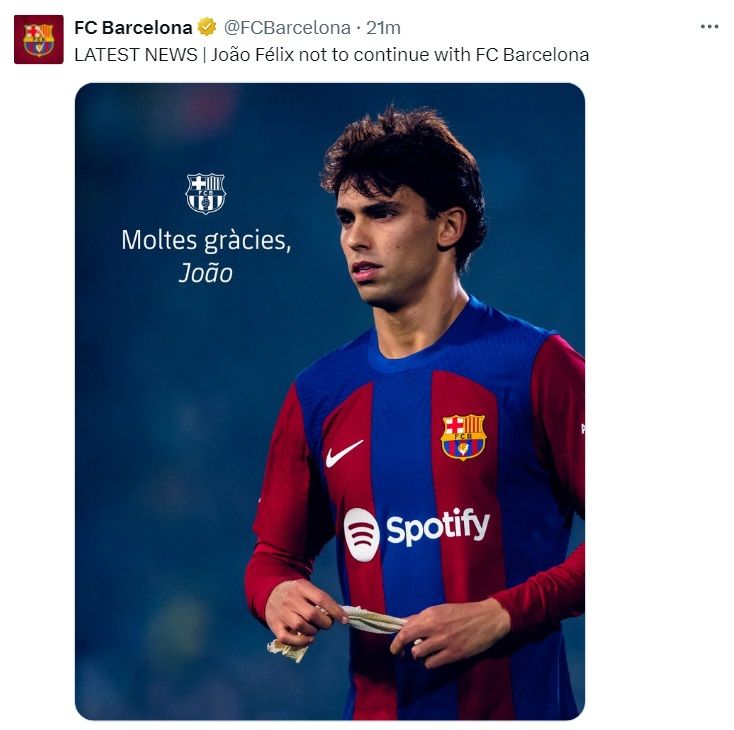Click the "Moltes gràcies," caption text
734x730 pixels.
206,240
